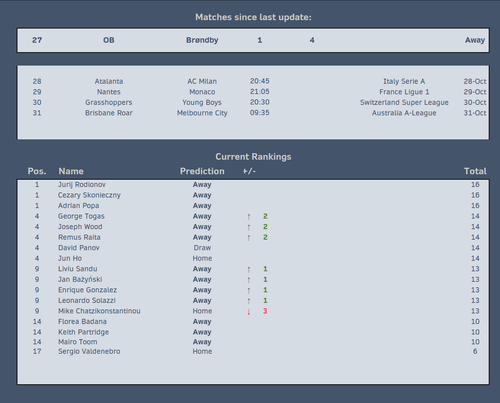Viewport: 500px width, 403px height.
Task: Select the '20:45' kickoff time
Action: click(260, 81)
